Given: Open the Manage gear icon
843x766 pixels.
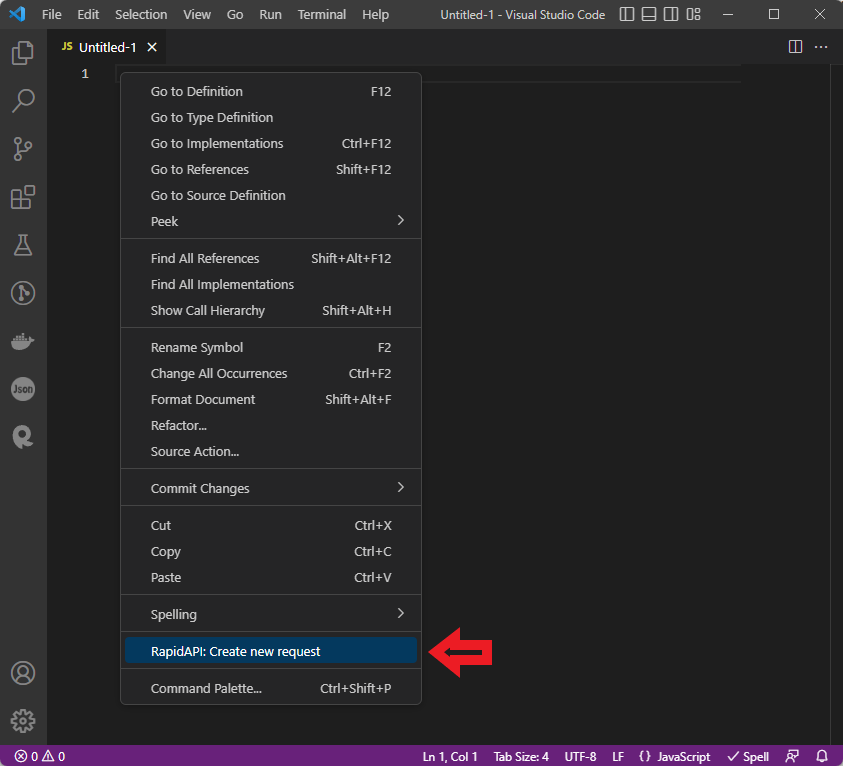Looking at the screenshot, I should (23, 721).
